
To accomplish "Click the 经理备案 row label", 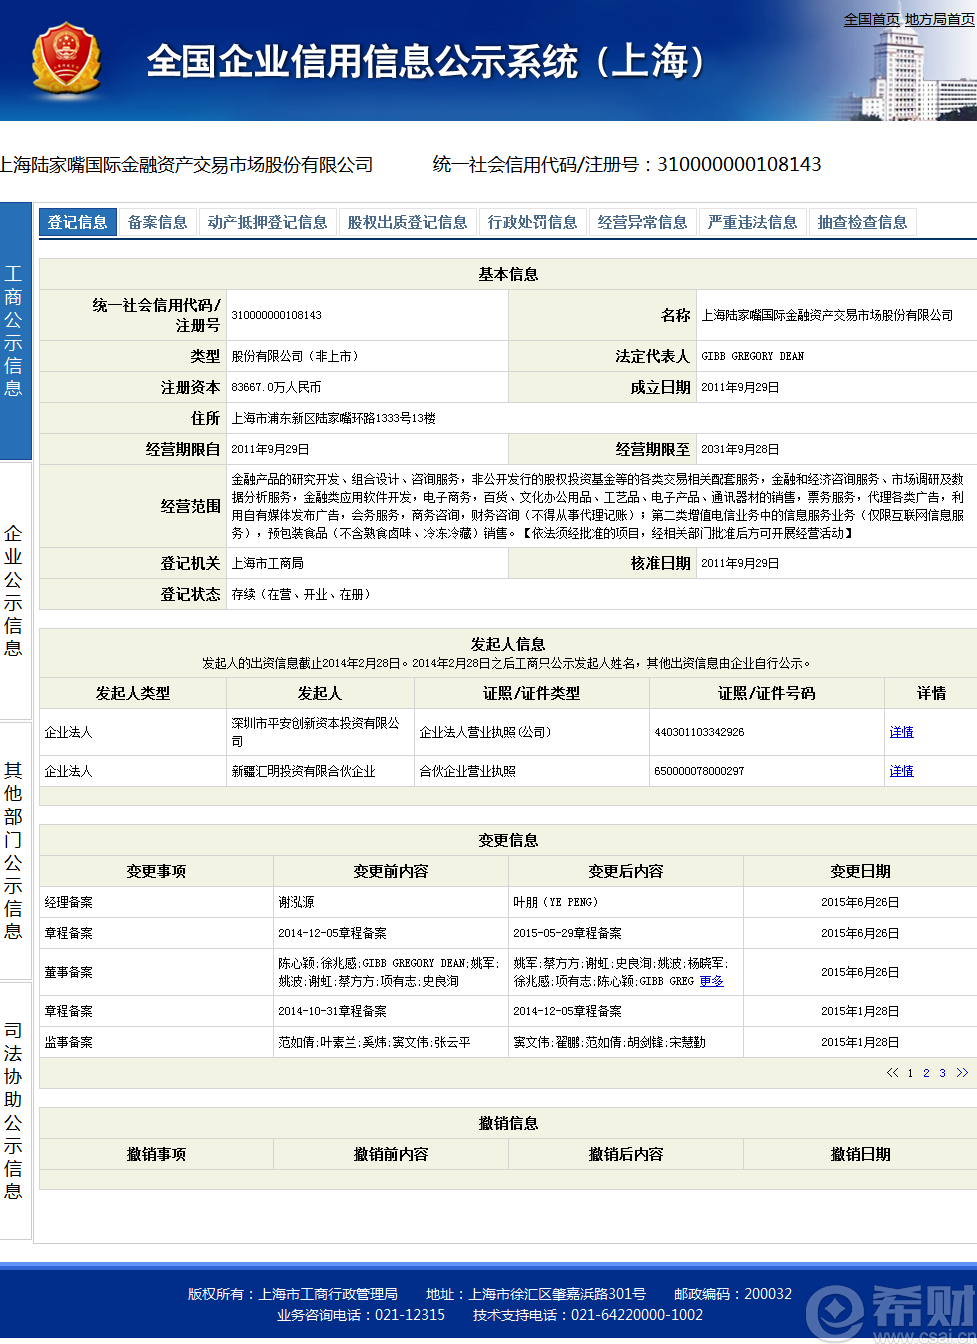I will click(x=68, y=902).
